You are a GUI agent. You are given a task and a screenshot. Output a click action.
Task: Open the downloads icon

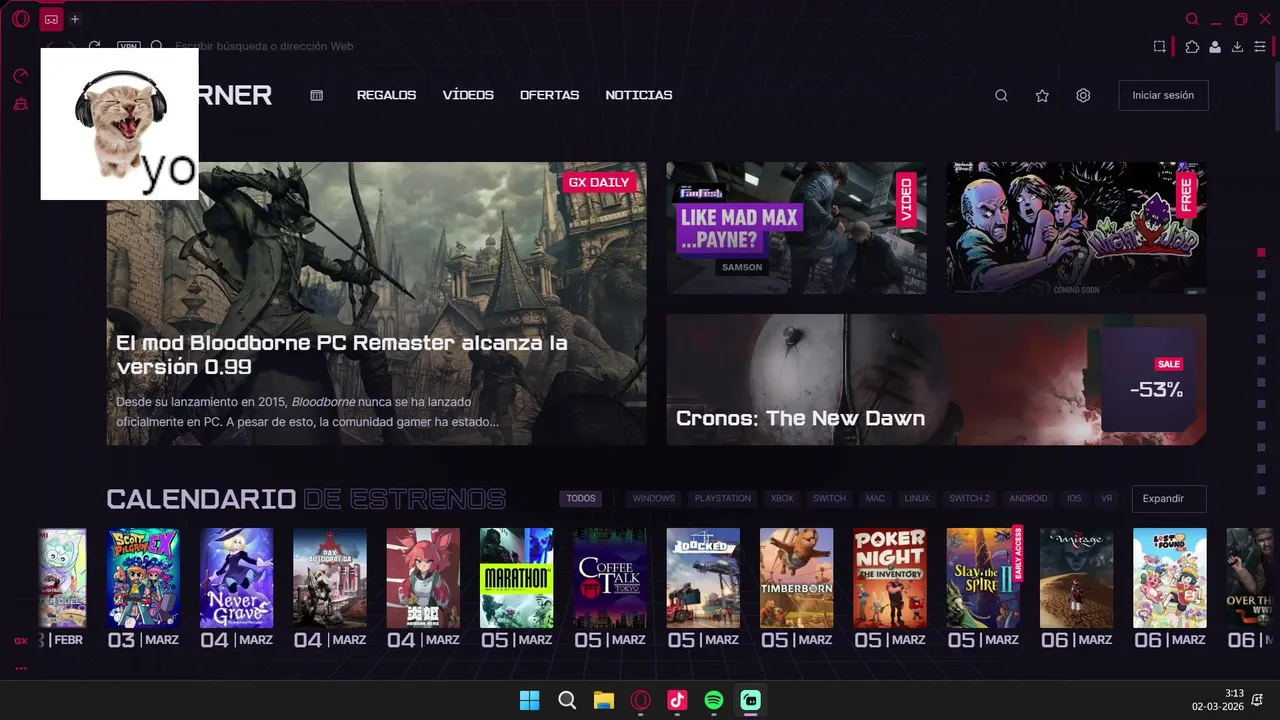point(1237,46)
